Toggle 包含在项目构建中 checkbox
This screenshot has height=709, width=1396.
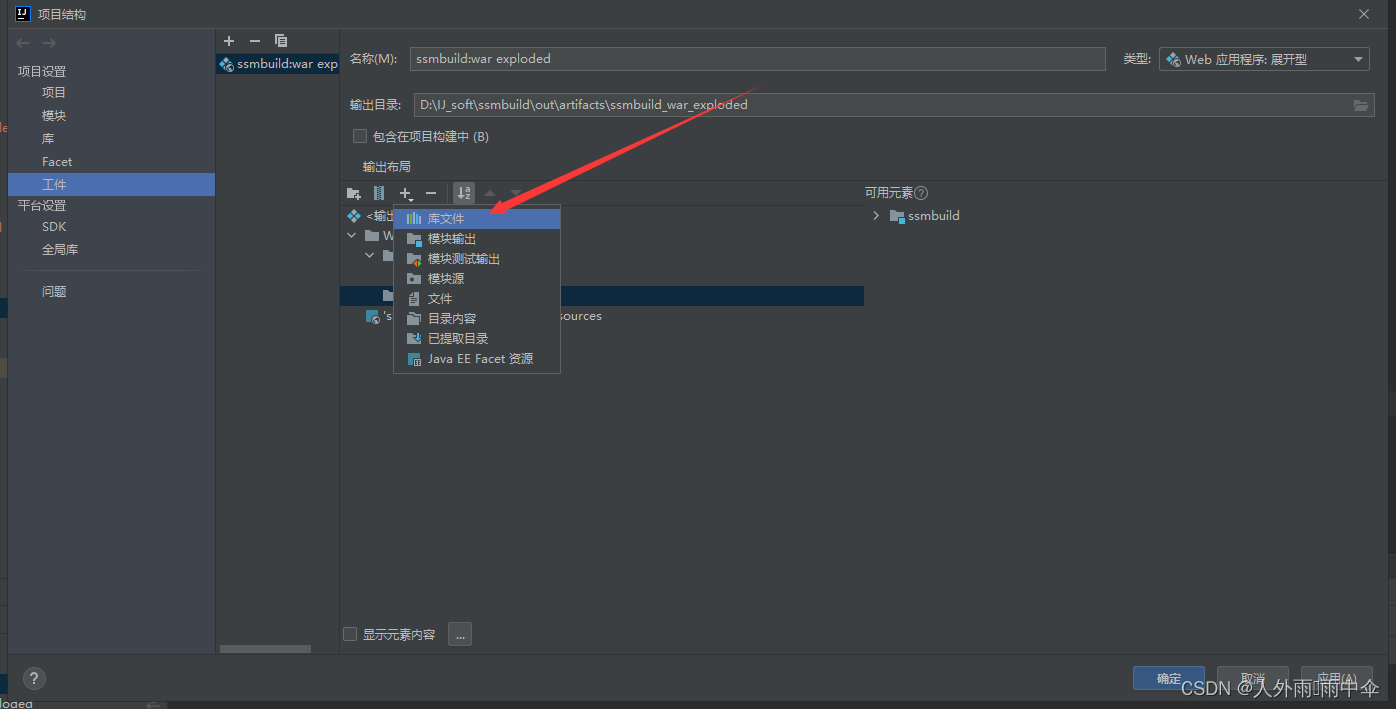(360, 136)
